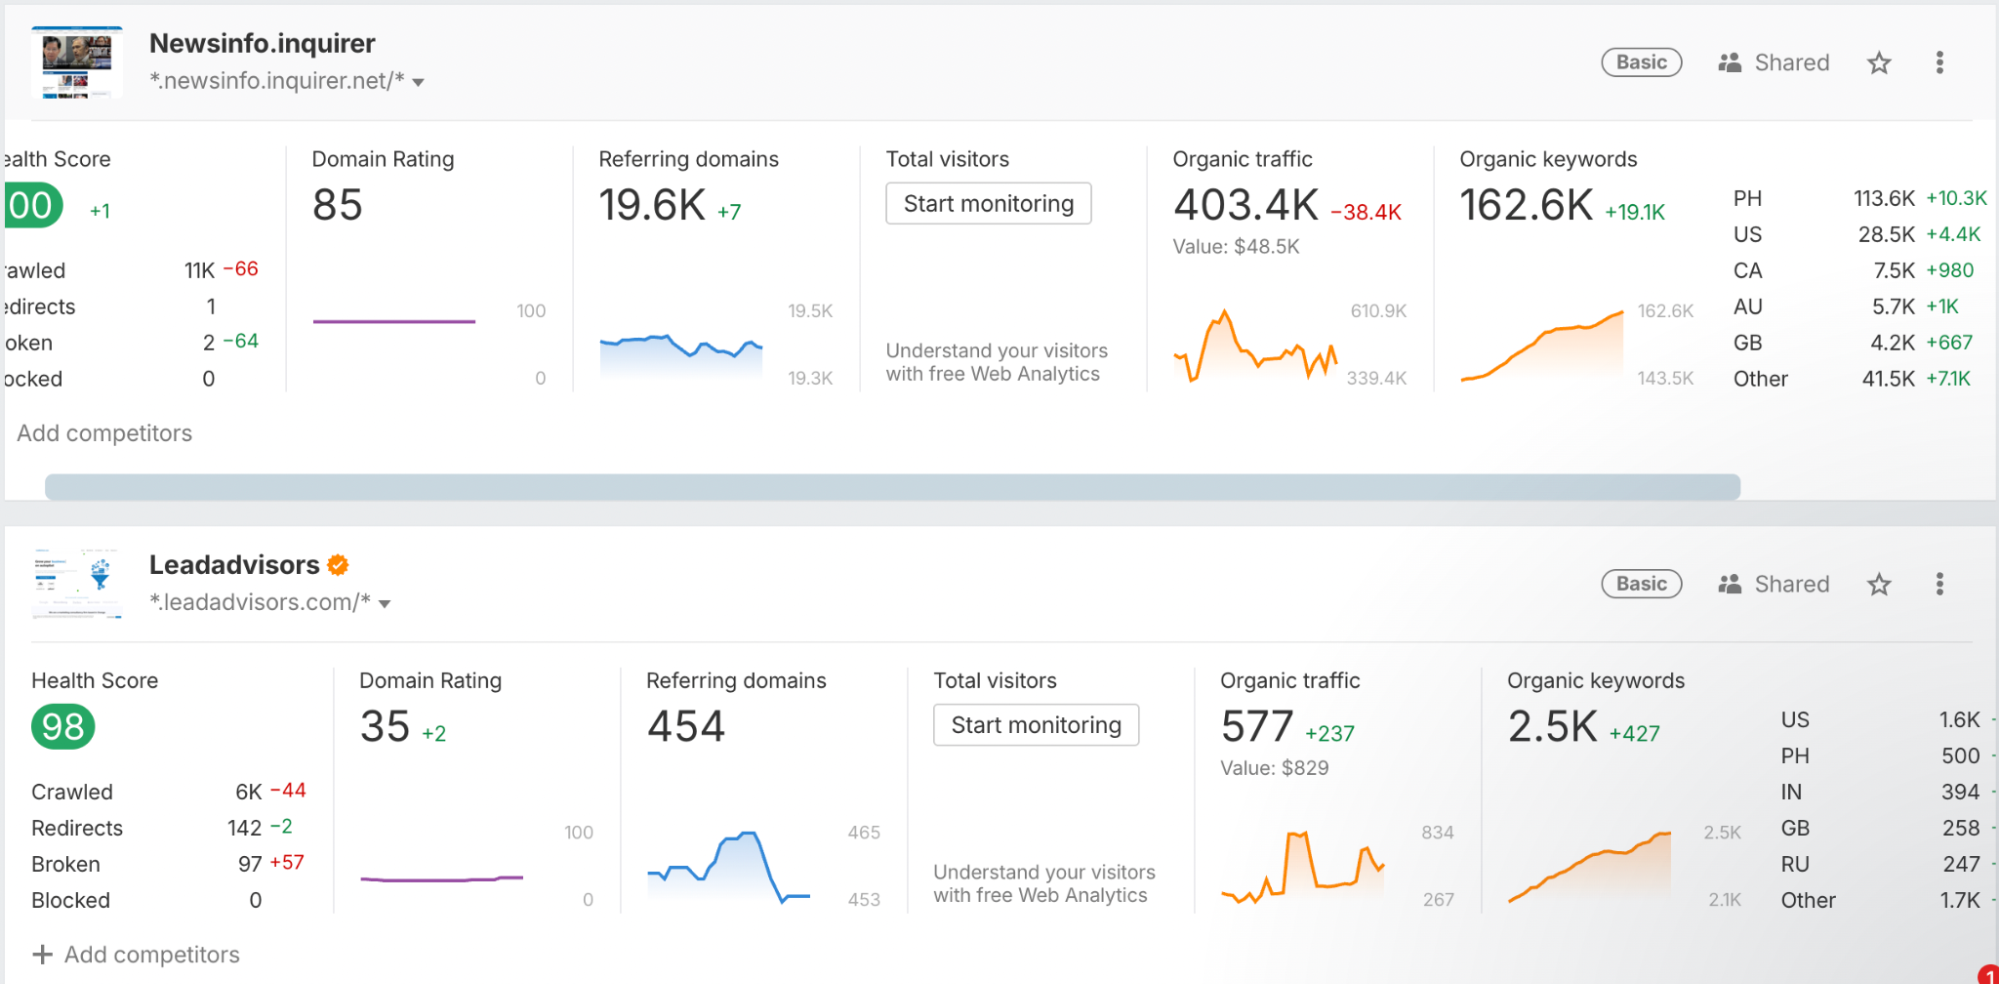Open more options for Newsinfo.inquirer
Viewport: 1999px width, 984px height.
click(x=1939, y=63)
